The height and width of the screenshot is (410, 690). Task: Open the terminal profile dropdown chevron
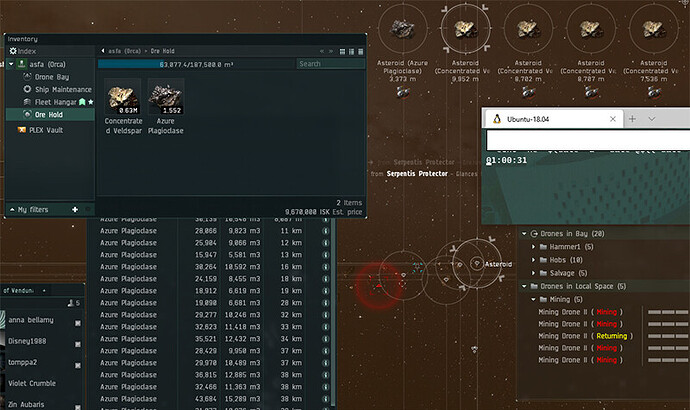pyautogui.click(x=652, y=119)
